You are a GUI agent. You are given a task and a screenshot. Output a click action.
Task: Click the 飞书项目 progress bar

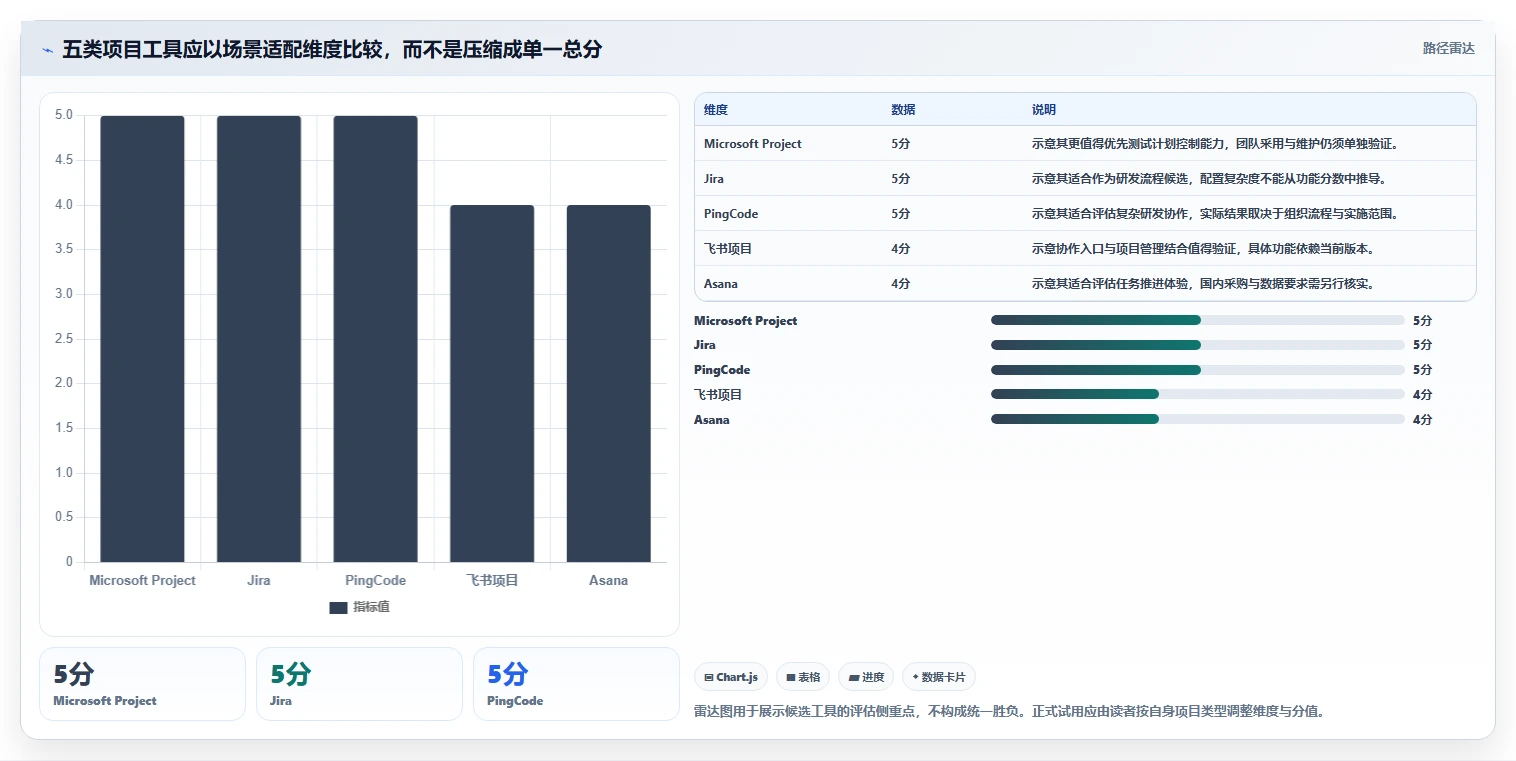click(1198, 394)
